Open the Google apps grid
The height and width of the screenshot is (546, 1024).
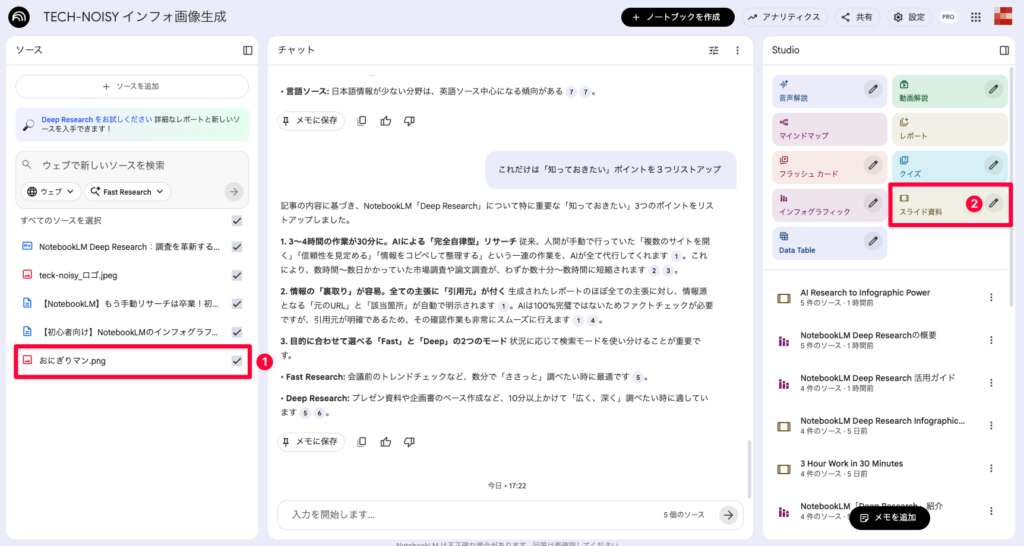pyautogui.click(x=976, y=17)
